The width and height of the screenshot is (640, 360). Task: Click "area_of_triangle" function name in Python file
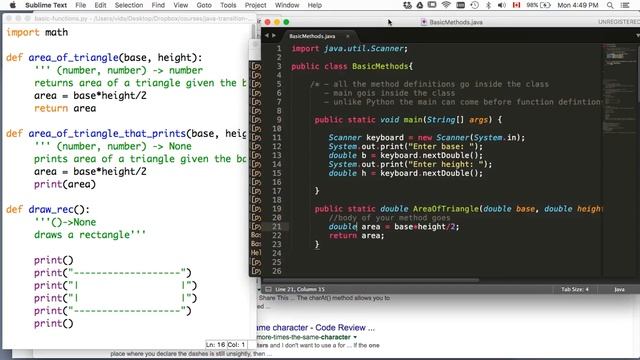pyautogui.click(x=73, y=58)
